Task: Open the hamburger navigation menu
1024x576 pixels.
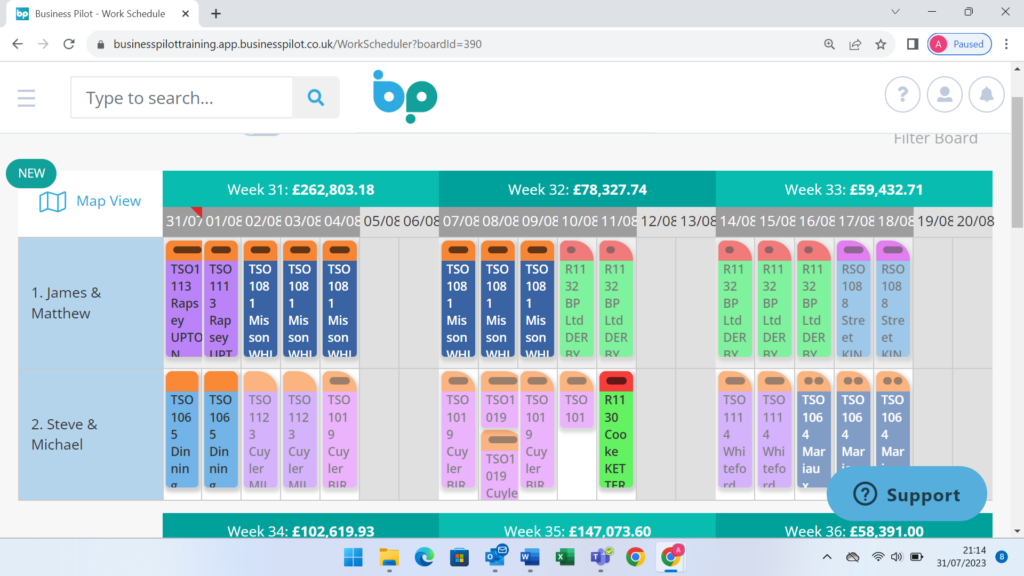Action: tap(26, 98)
